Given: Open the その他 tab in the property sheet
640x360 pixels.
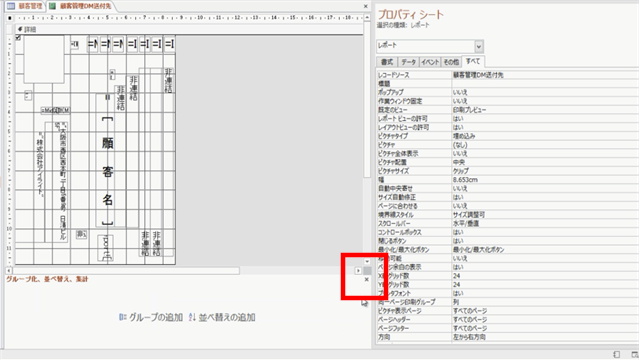Looking at the screenshot, I should (x=451, y=62).
